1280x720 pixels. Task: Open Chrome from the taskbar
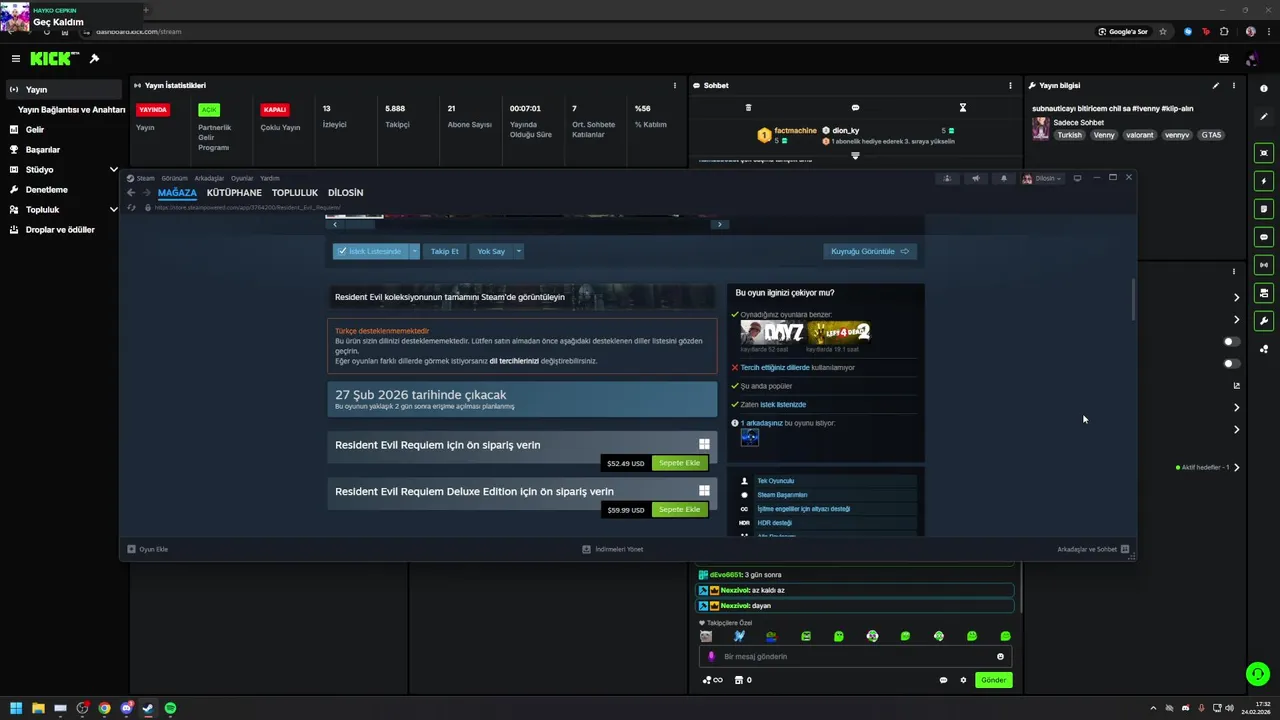pyautogui.click(x=104, y=708)
